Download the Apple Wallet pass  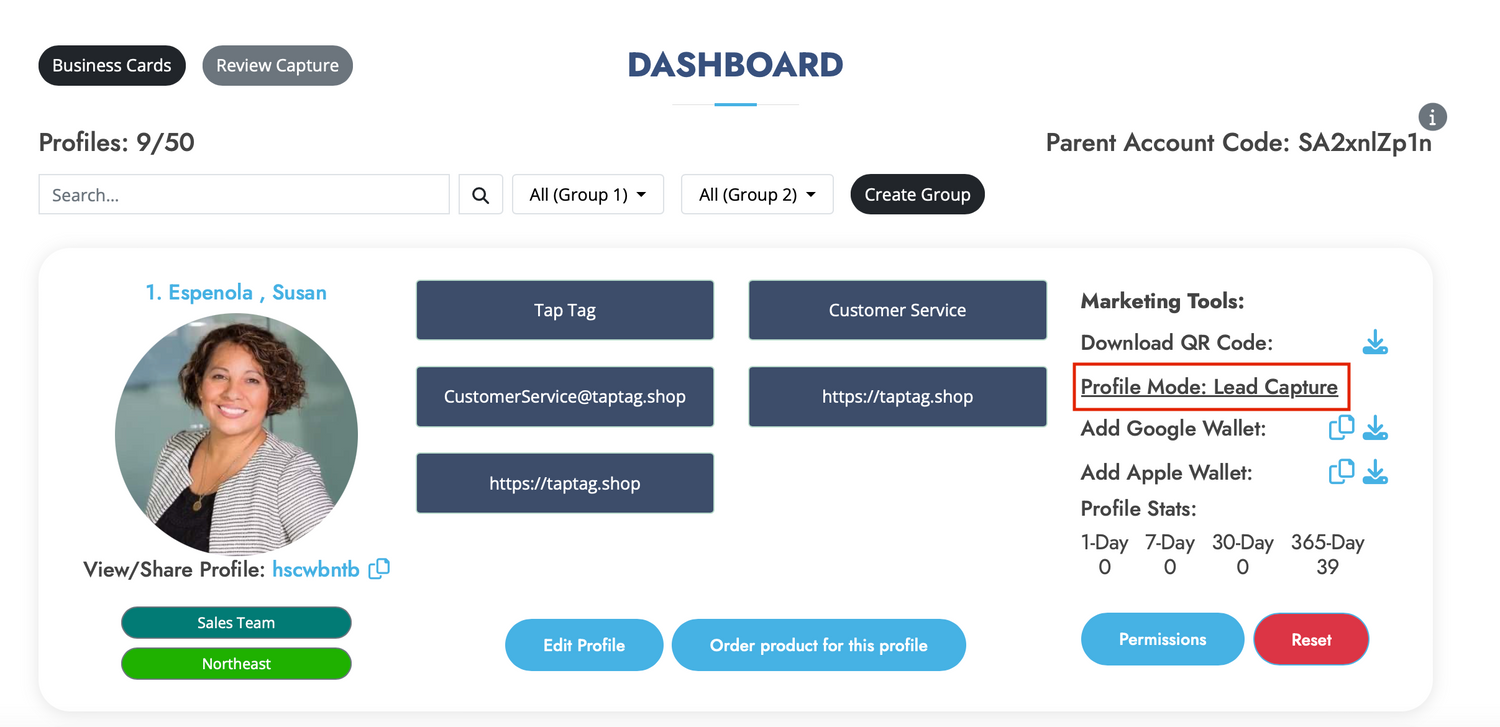[x=1375, y=472]
